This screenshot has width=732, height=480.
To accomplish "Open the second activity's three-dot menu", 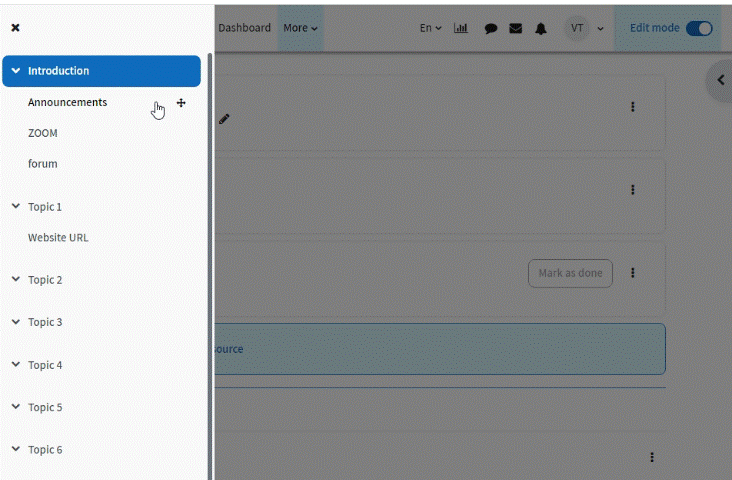I will pos(633,190).
